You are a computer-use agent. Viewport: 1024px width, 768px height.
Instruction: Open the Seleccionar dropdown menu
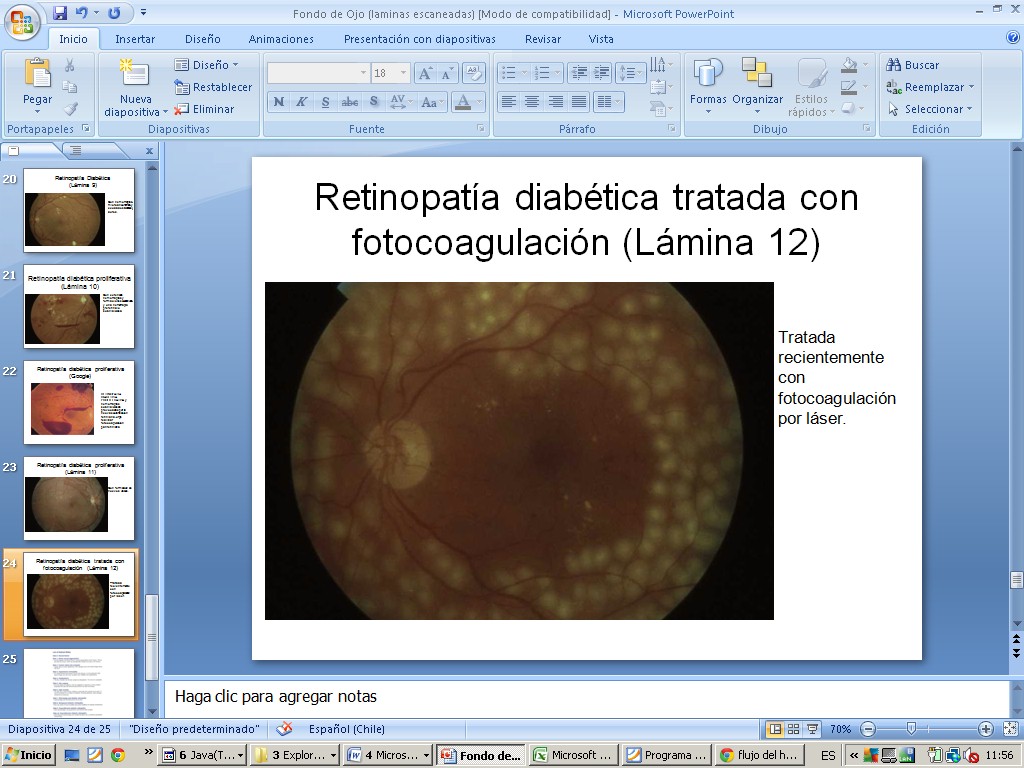click(930, 109)
